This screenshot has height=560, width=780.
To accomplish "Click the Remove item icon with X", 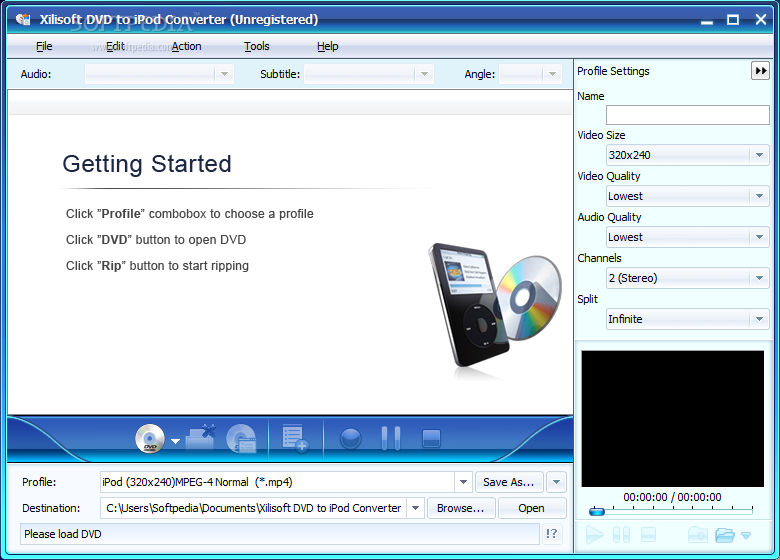I will click(200, 438).
